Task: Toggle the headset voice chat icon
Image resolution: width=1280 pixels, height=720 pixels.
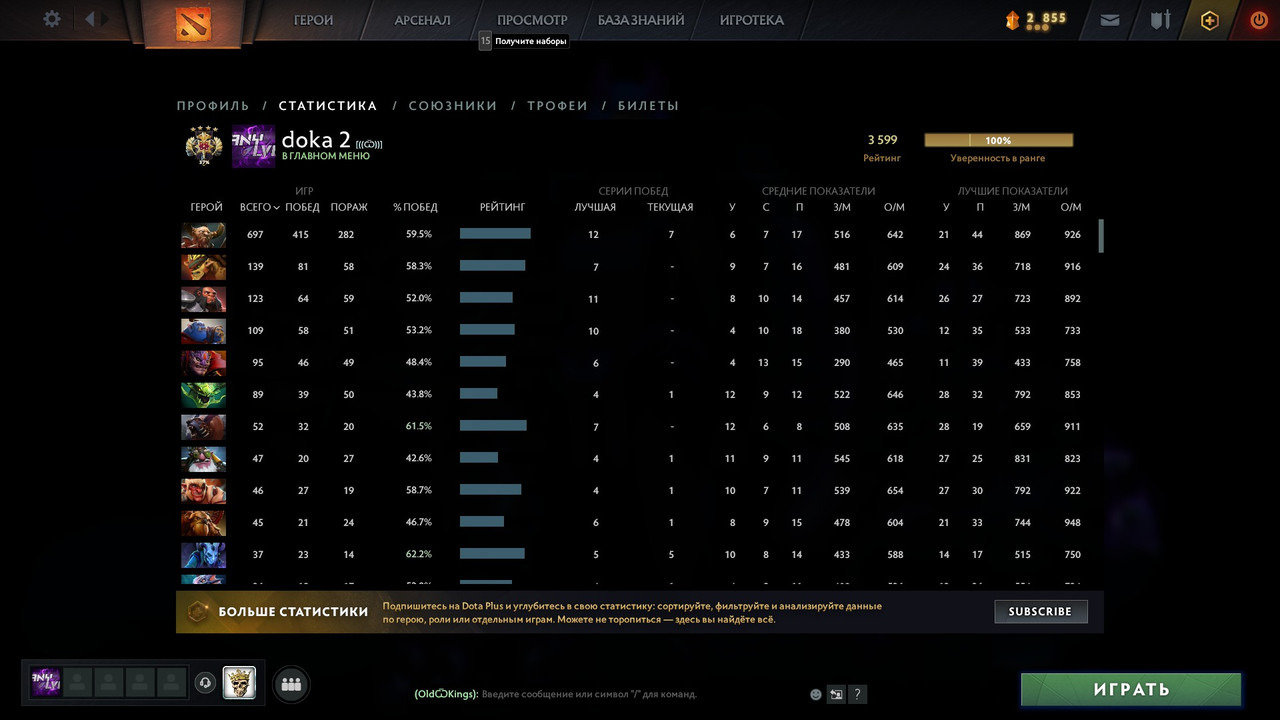Action: [x=205, y=683]
